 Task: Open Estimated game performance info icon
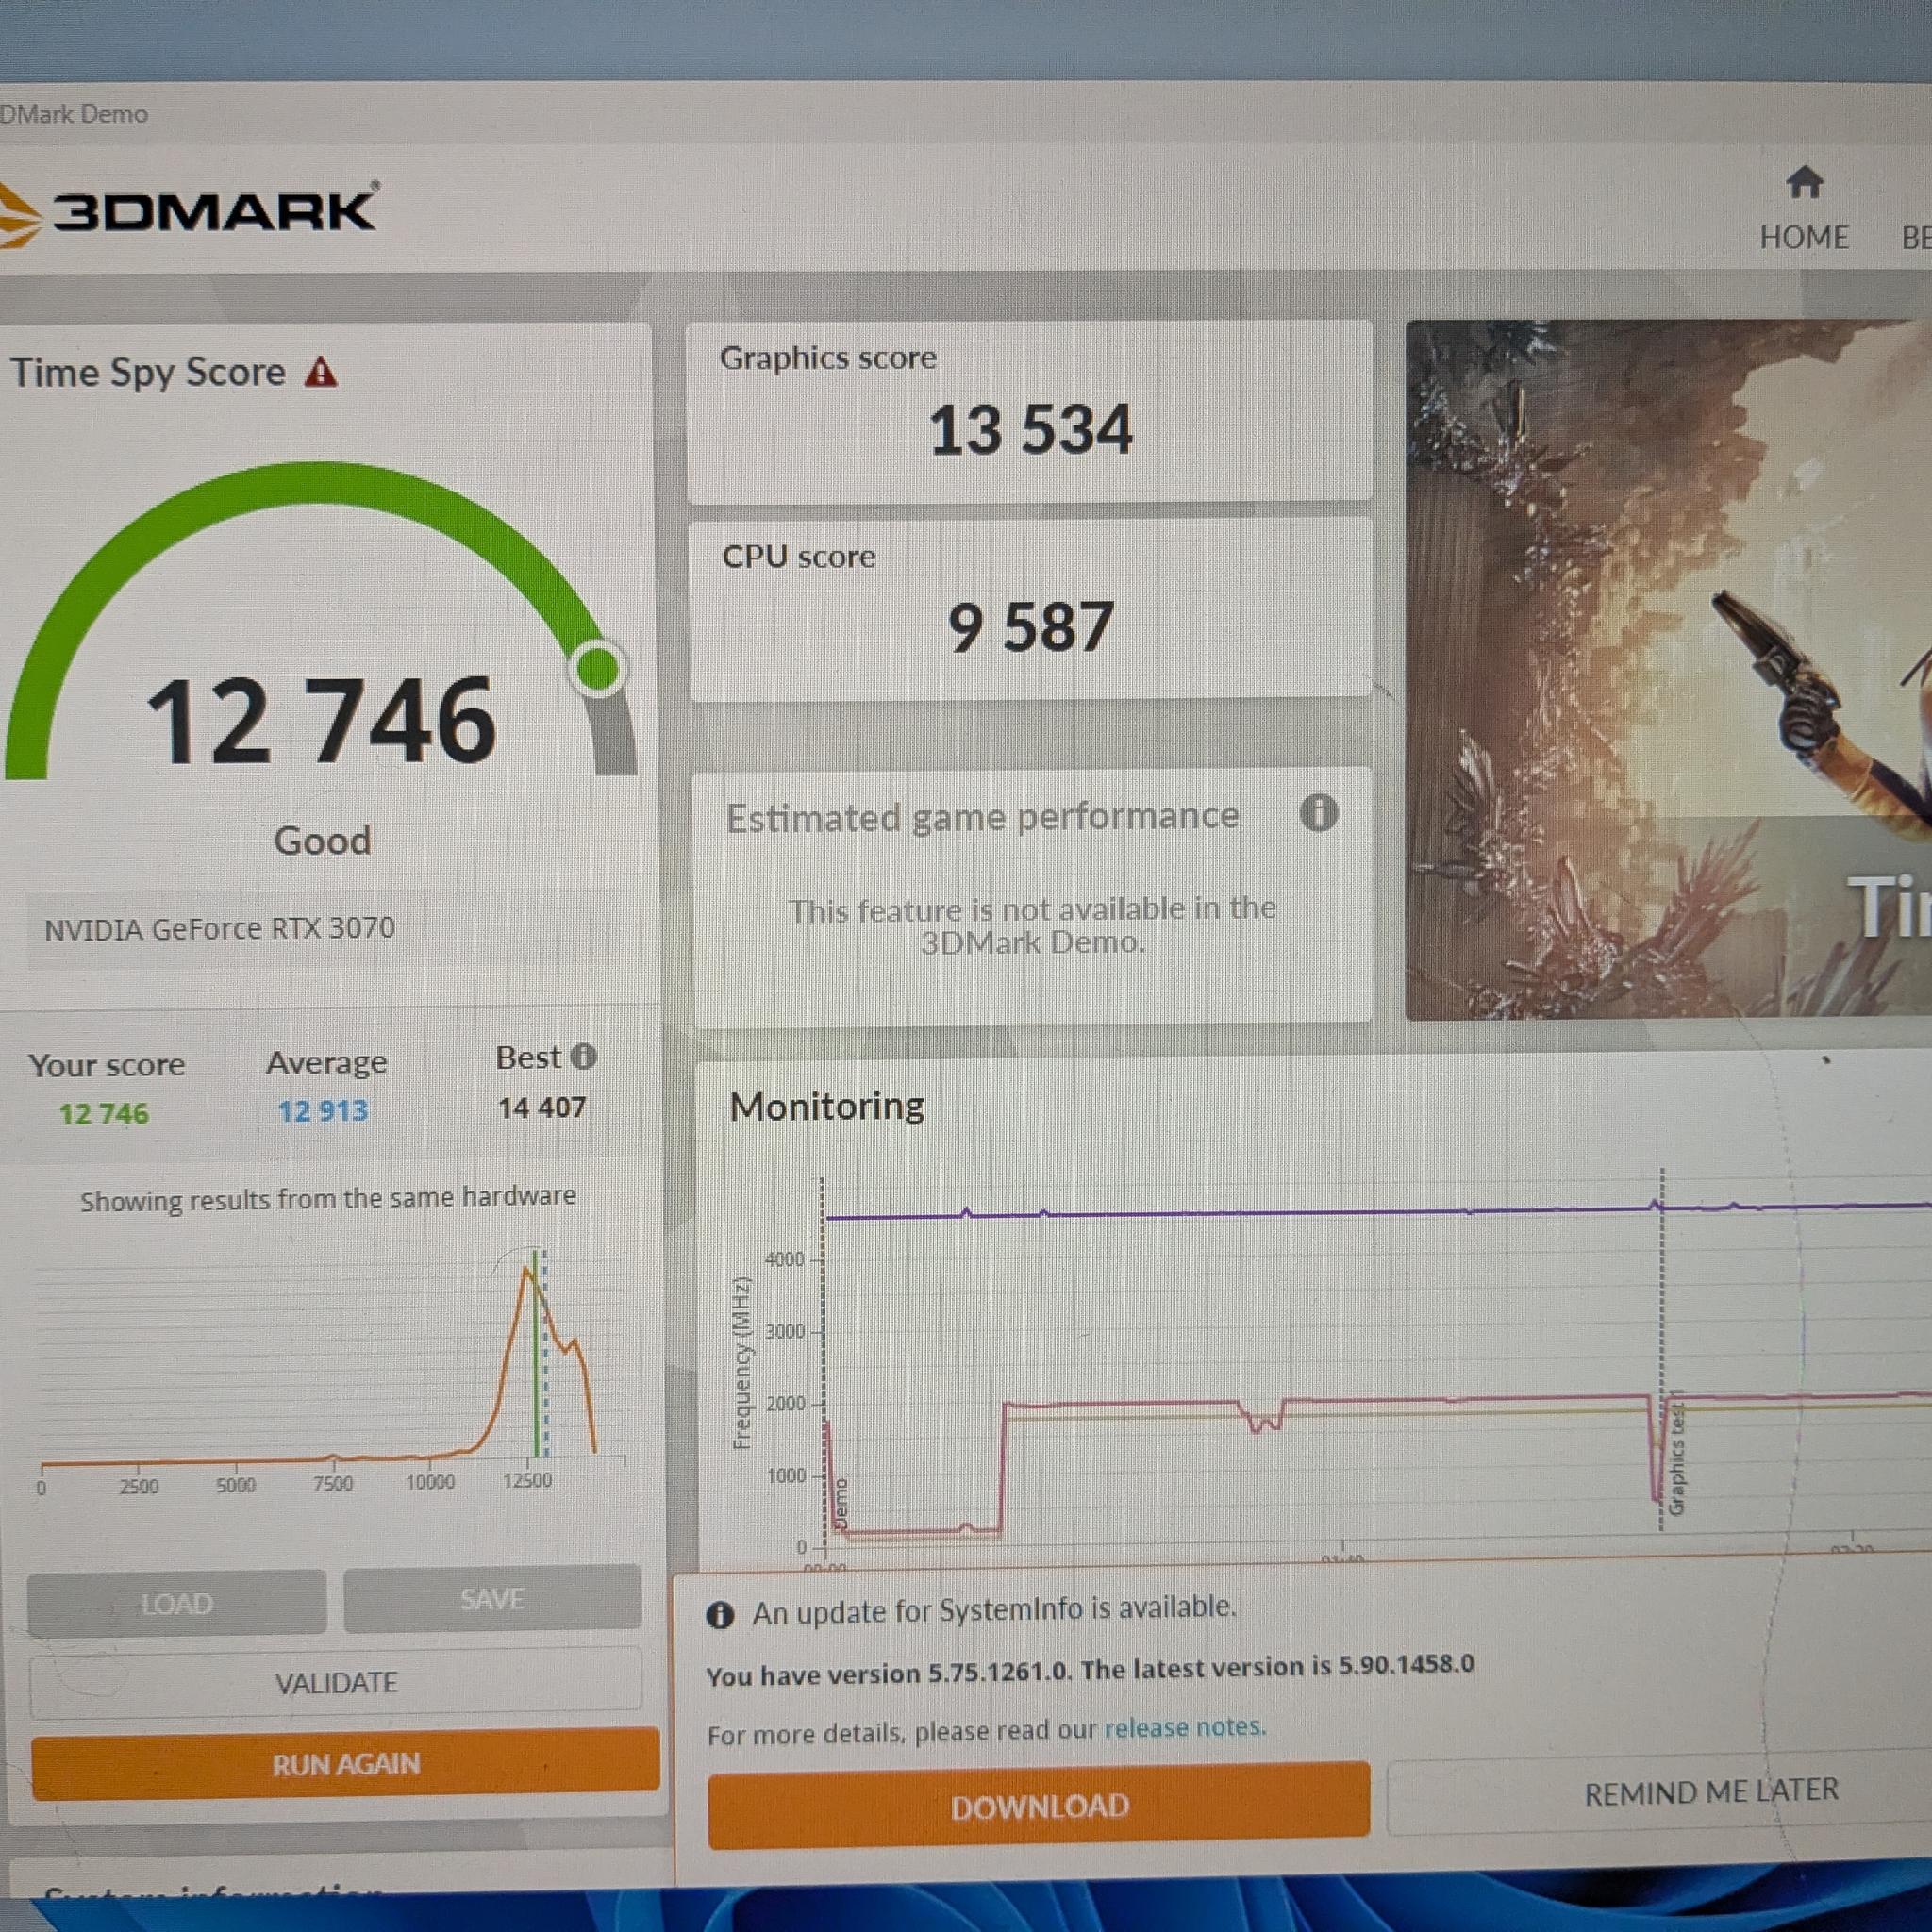click(1318, 813)
